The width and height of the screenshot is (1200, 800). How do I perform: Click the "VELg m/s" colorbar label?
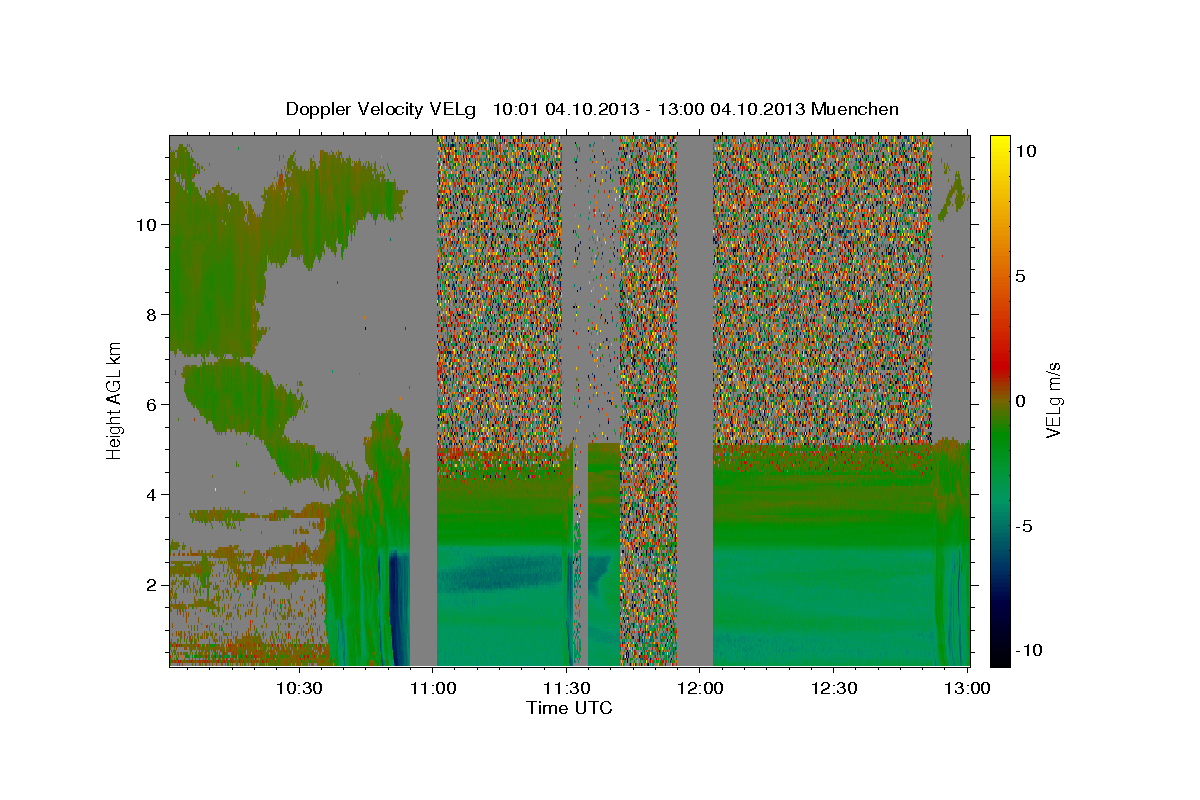1053,400
